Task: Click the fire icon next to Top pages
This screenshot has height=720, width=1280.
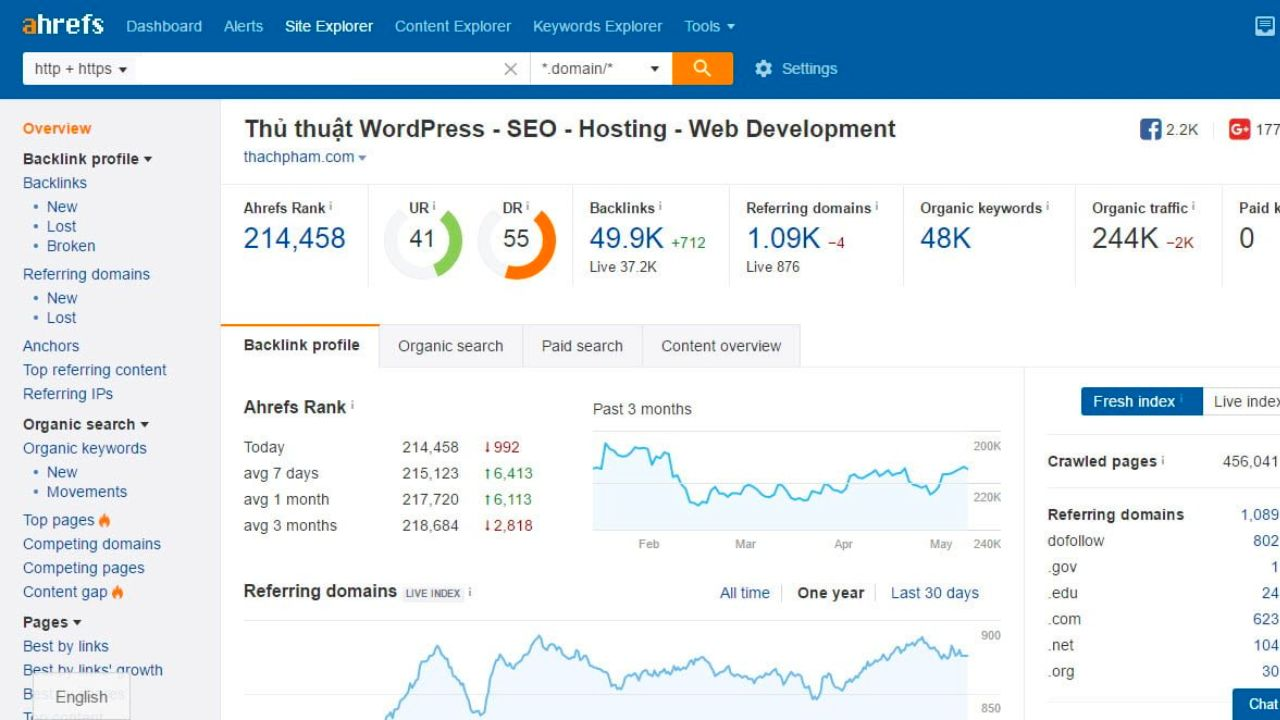Action: 105,520
